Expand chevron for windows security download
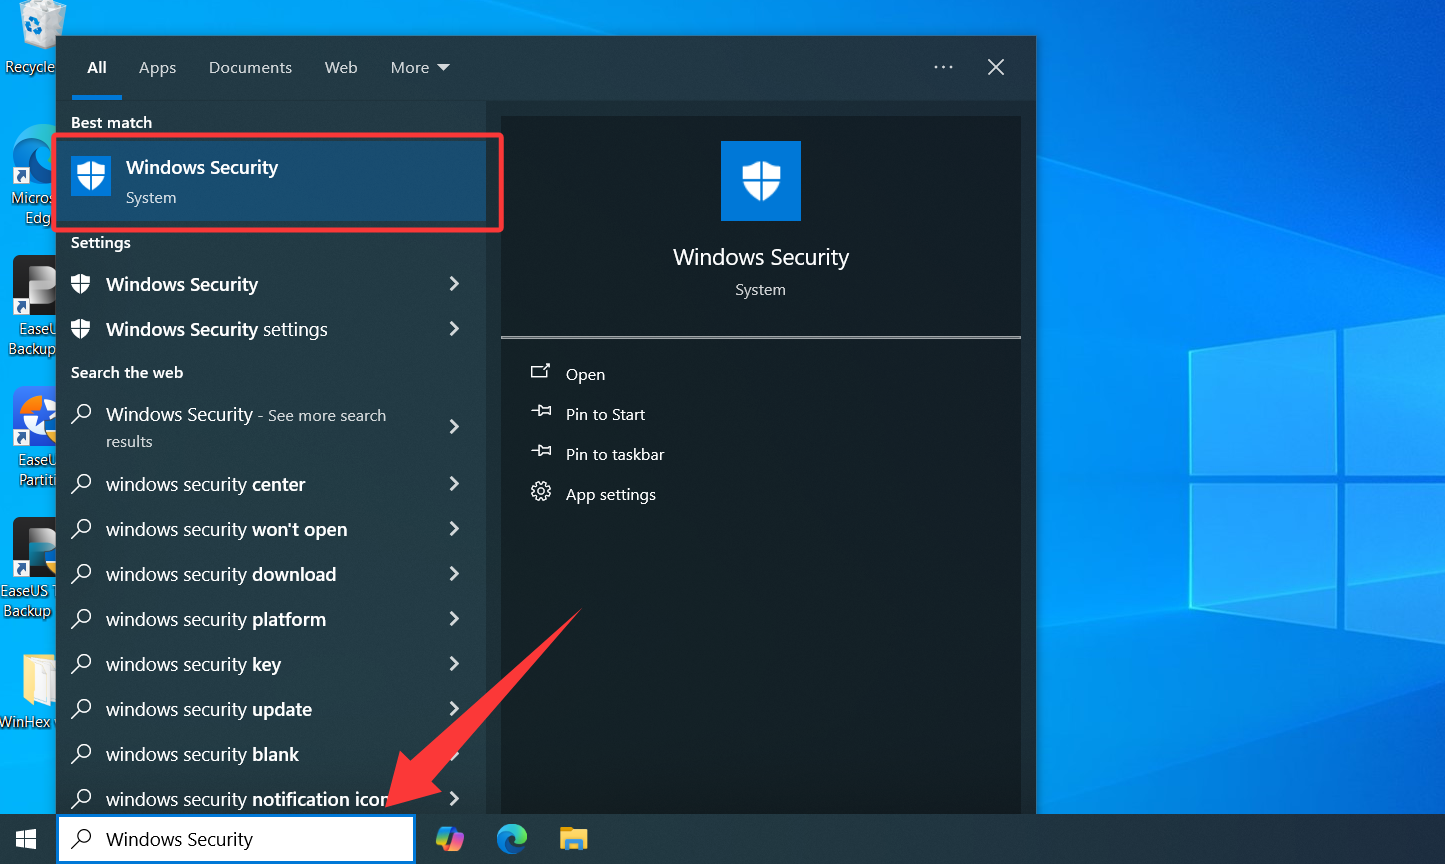This screenshot has height=864, width=1445. point(455,574)
